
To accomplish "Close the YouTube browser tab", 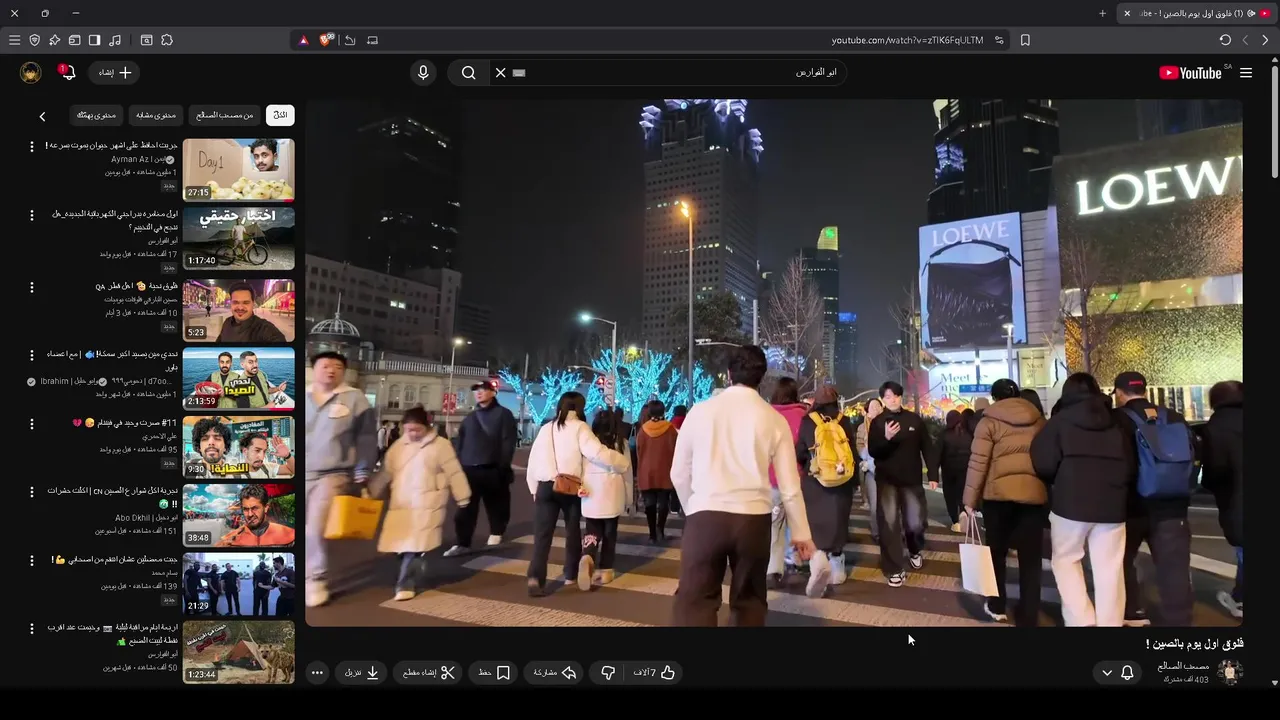I will tap(1127, 13).
